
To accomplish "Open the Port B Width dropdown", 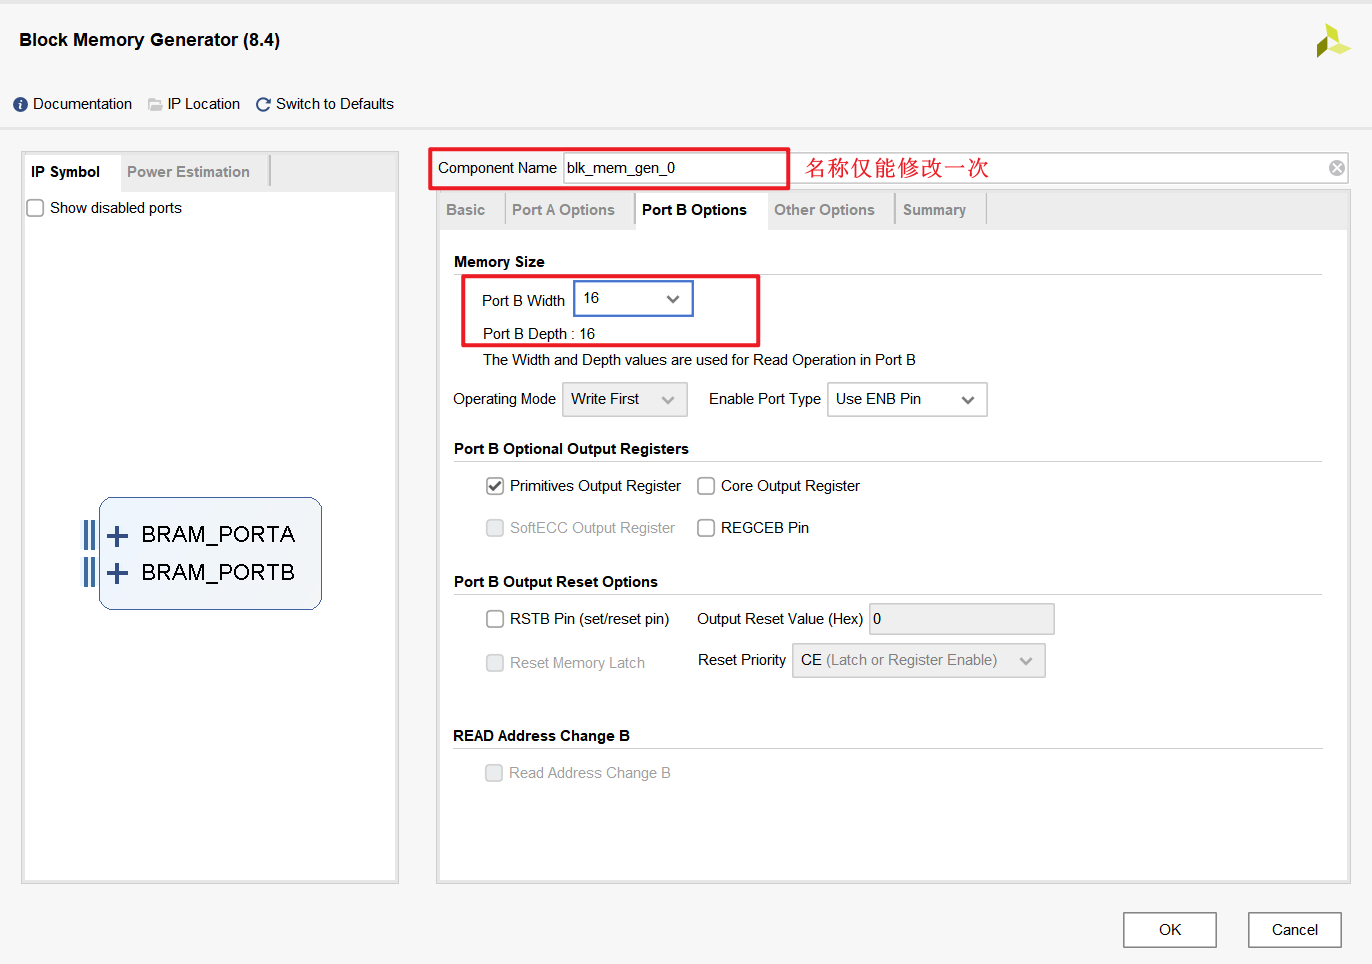I will point(633,299).
